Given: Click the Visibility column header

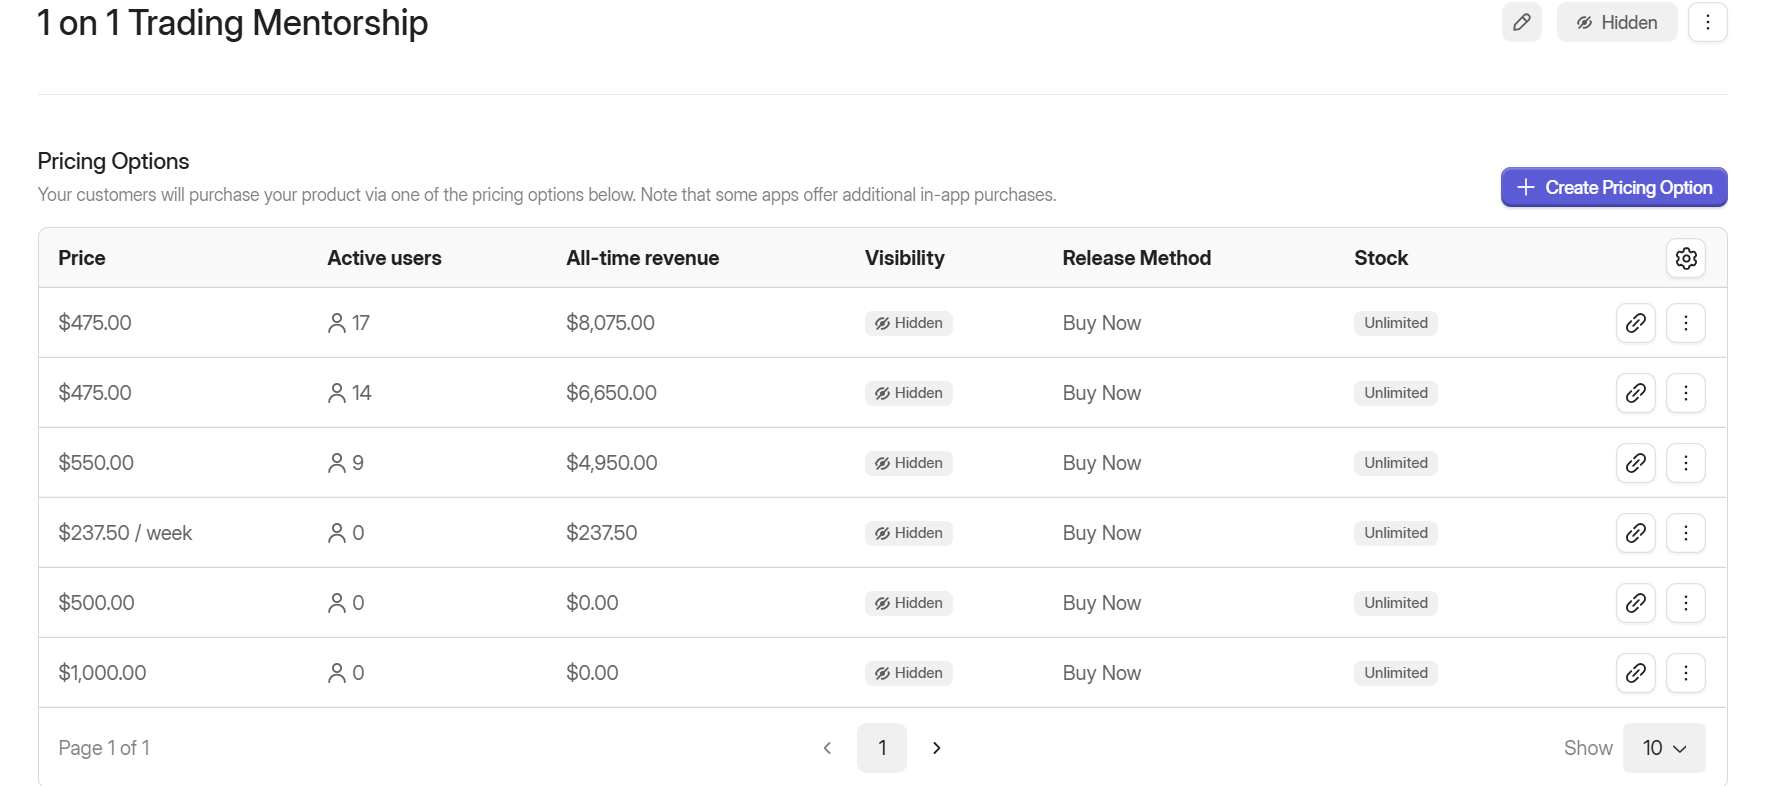Looking at the screenshot, I should click(904, 258).
